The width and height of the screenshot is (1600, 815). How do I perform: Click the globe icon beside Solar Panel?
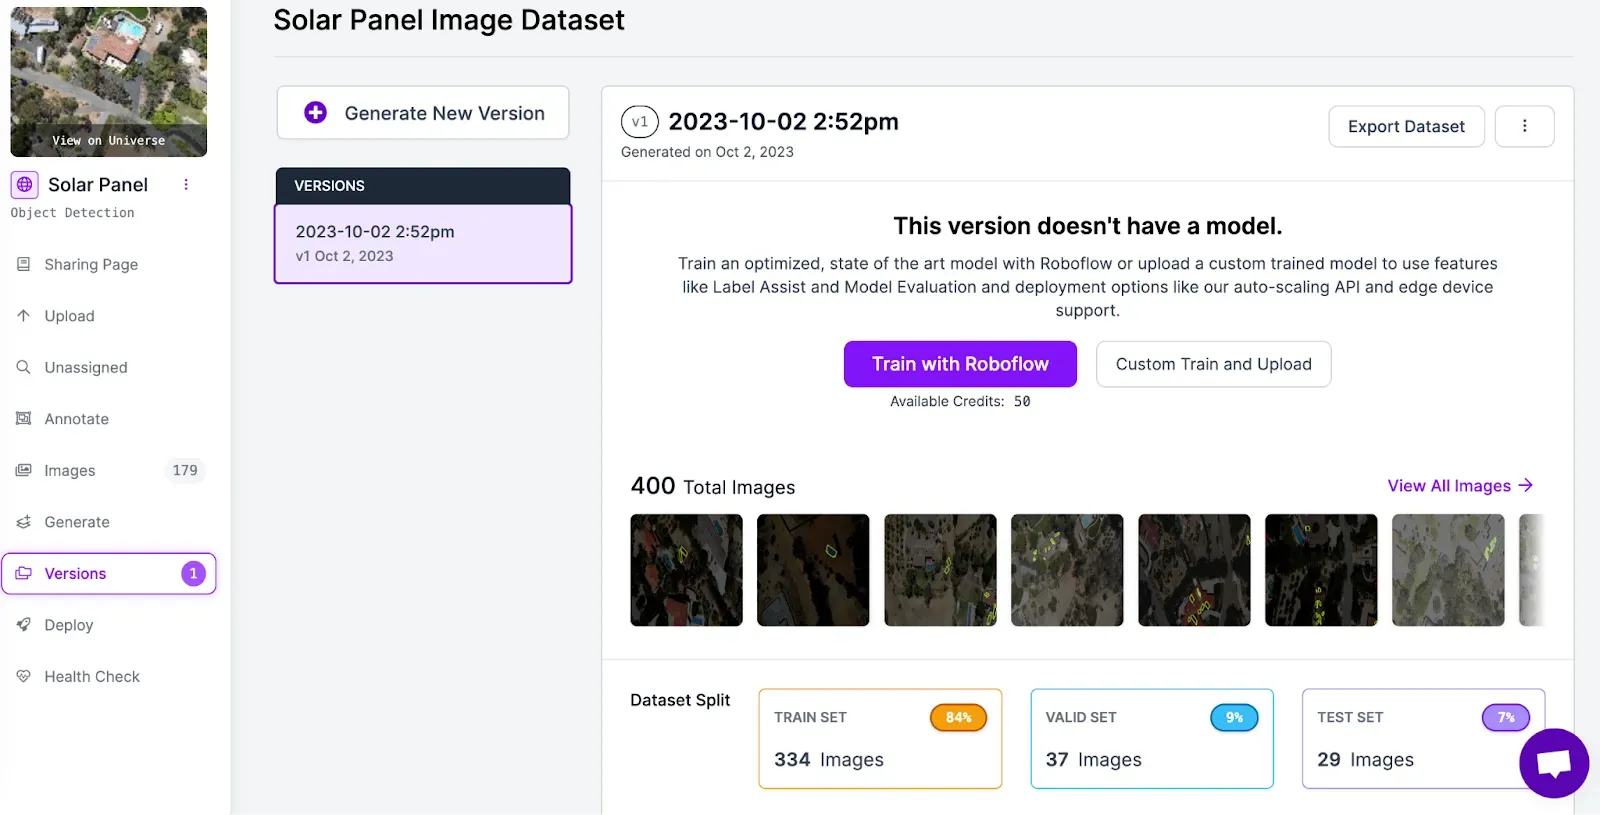click(x=25, y=185)
